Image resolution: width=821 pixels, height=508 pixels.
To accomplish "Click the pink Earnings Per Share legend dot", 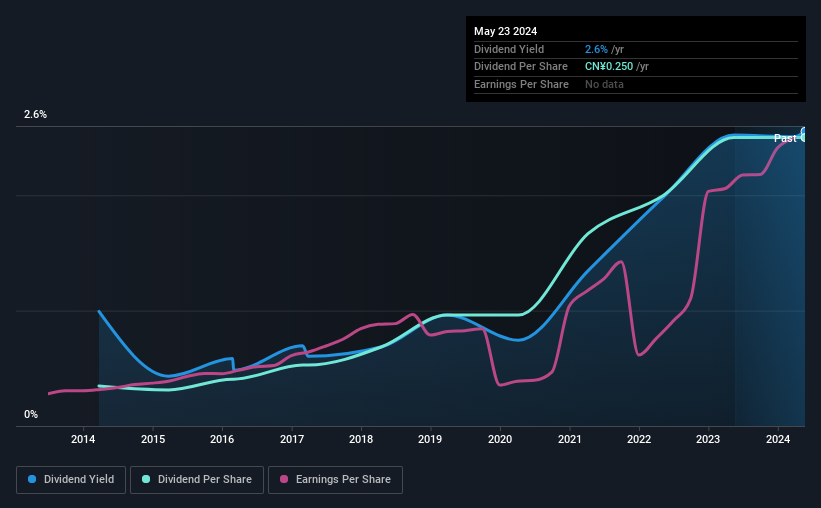I will coord(284,480).
